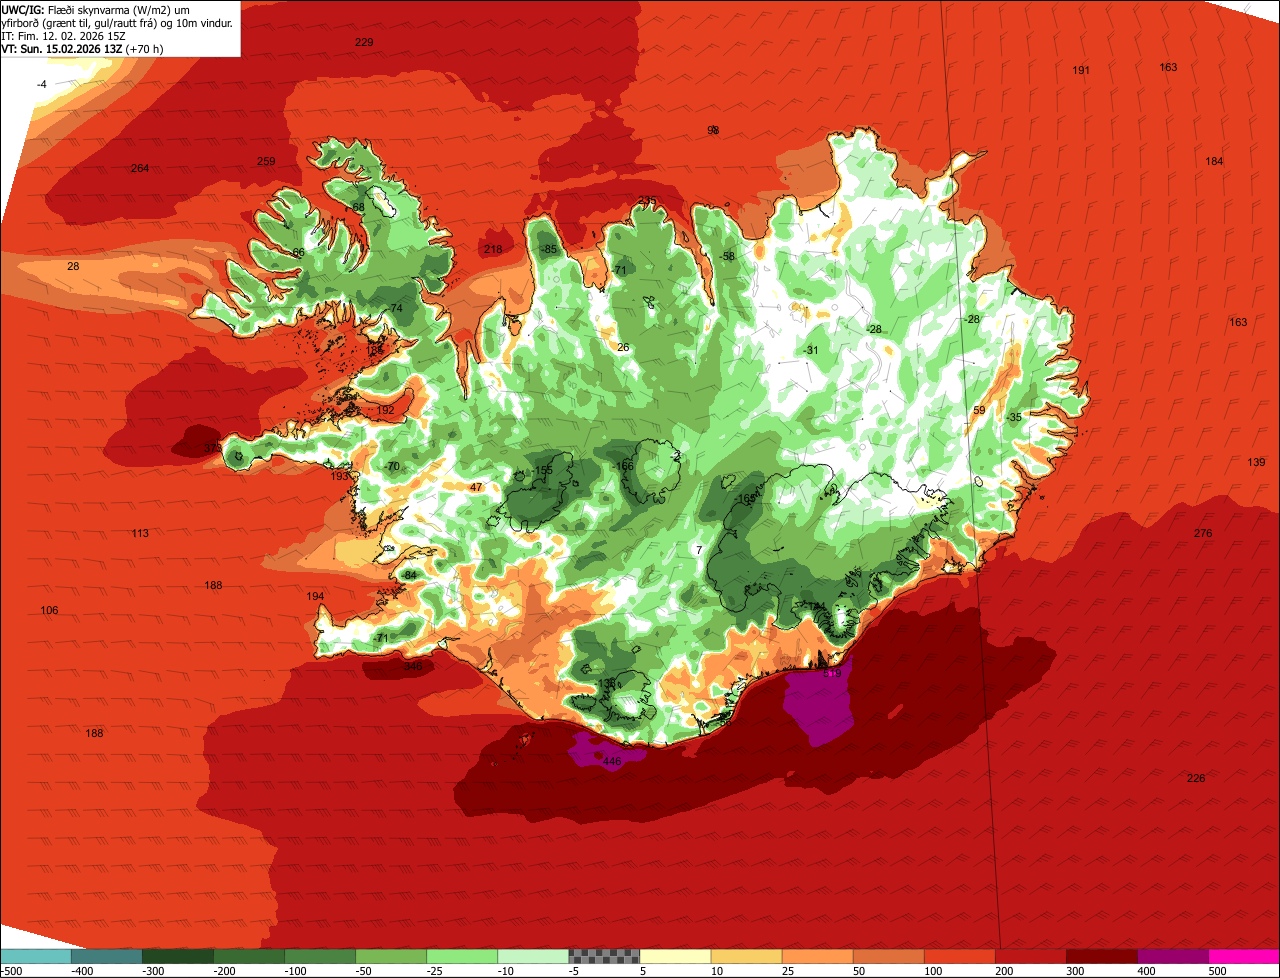This screenshot has height=978, width=1280.
Task: Click the legend swatch between -200 and -100
Action: coord(248,956)
